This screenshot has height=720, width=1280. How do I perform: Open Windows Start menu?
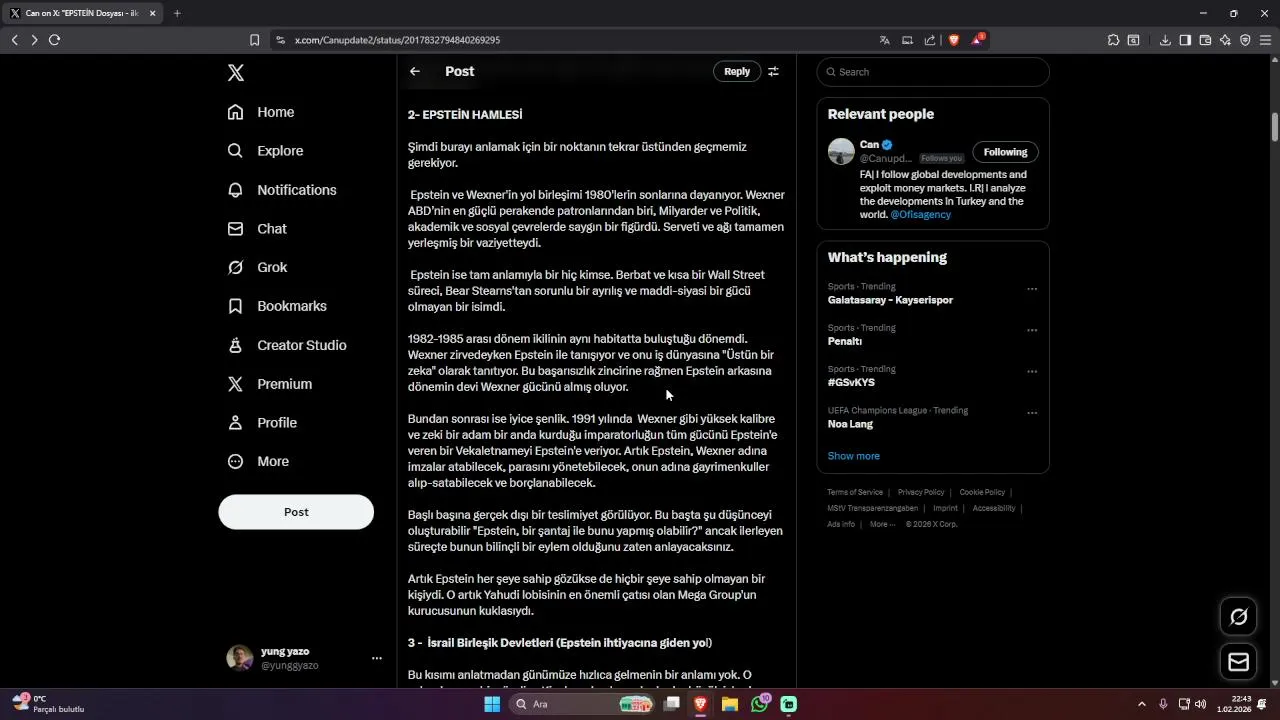(x=492, y=704)
